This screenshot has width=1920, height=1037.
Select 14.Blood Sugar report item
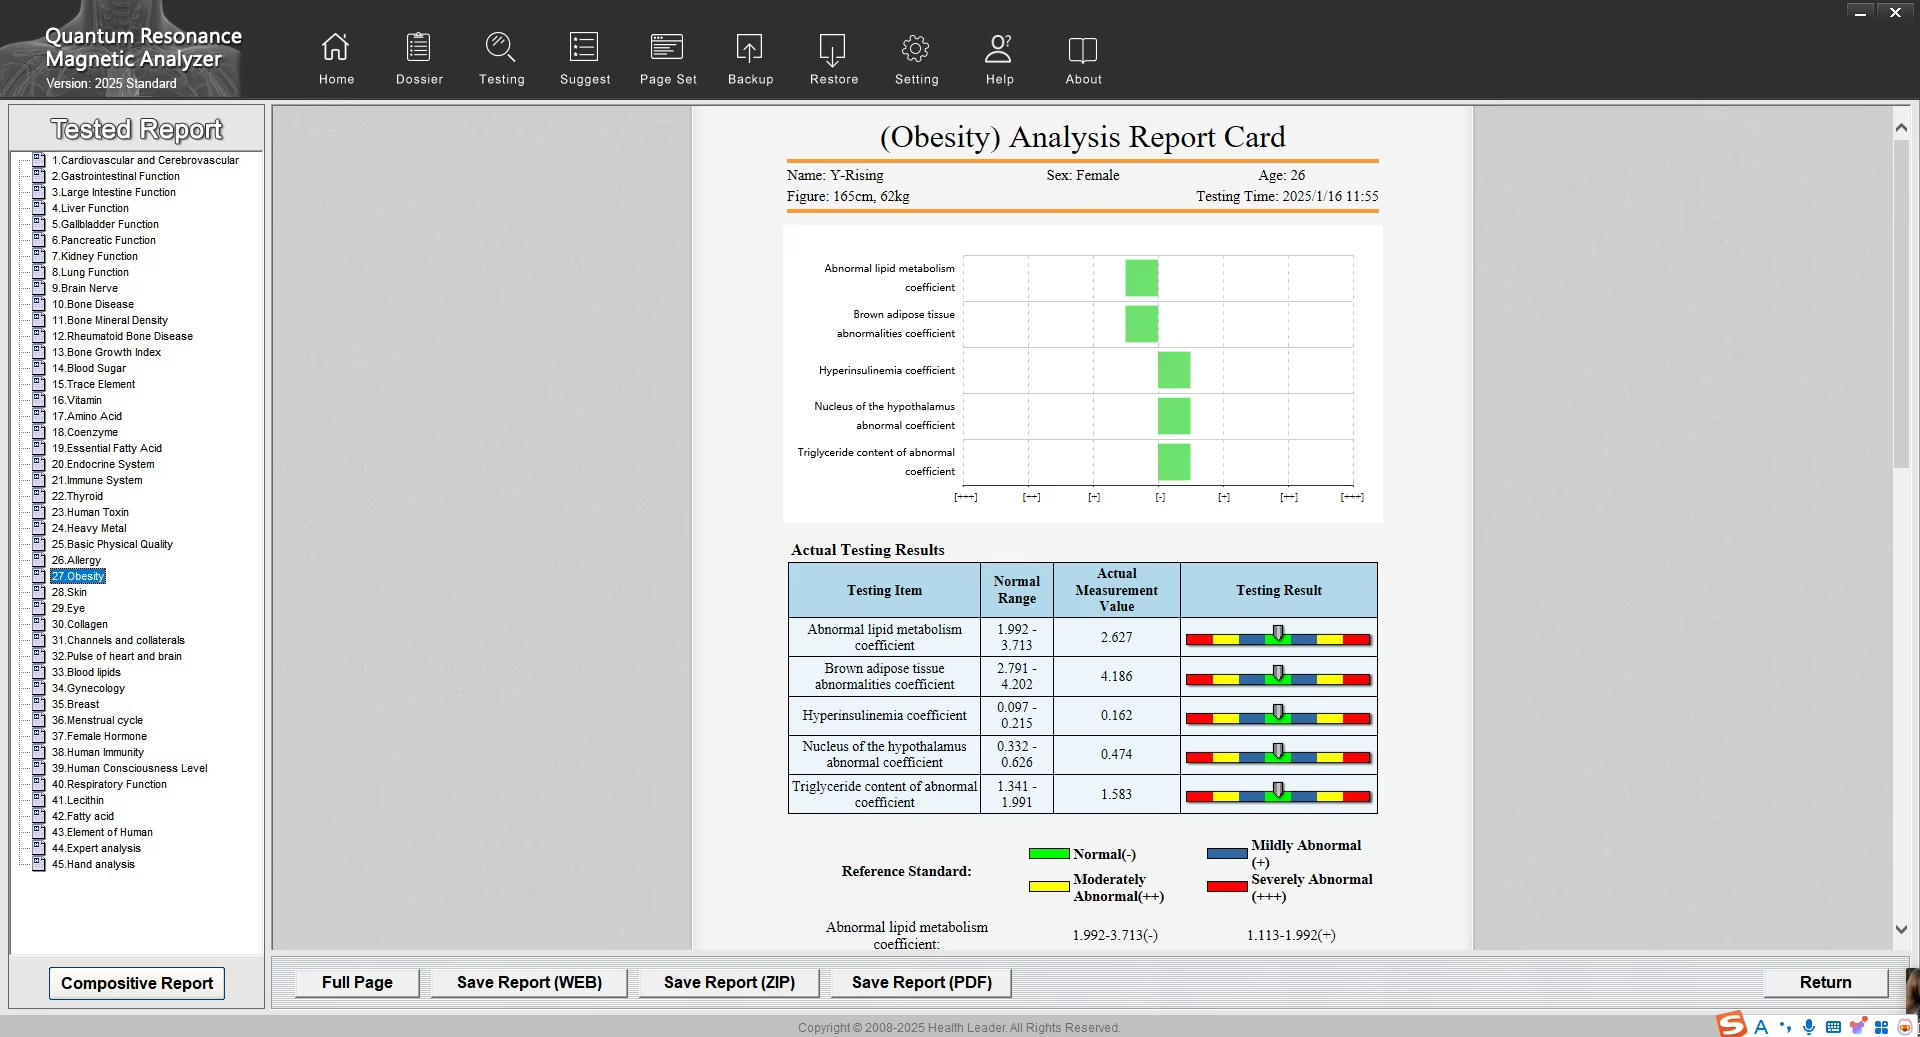tap(89, 368)
